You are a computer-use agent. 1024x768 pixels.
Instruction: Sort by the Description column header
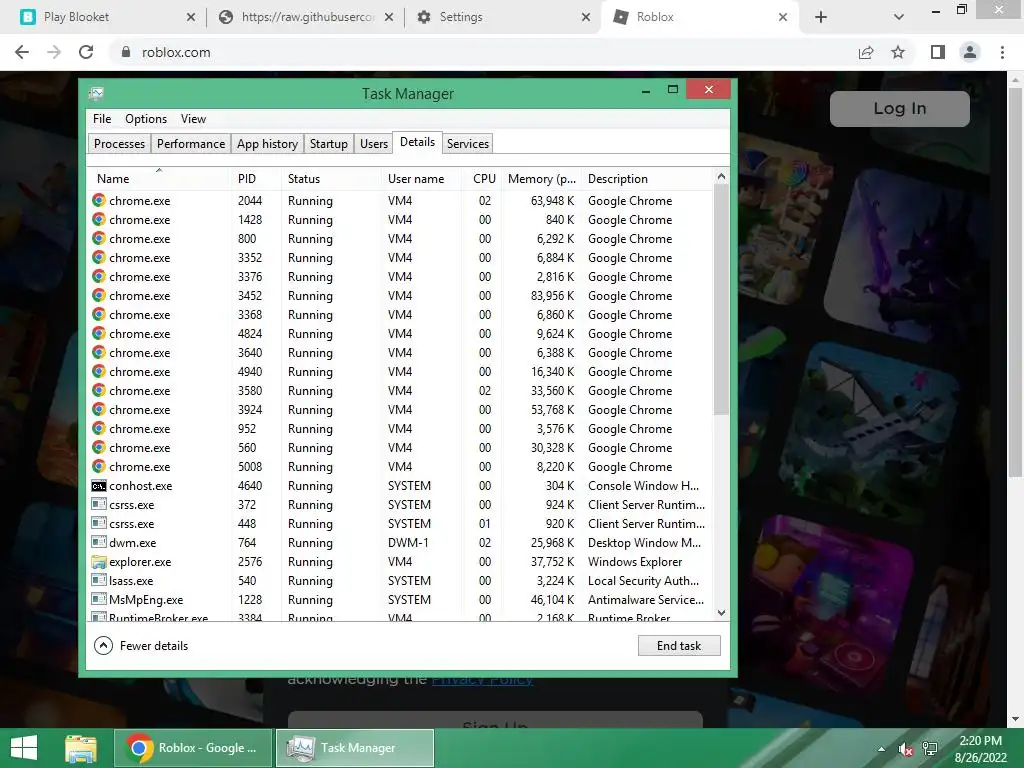(647, 179)
